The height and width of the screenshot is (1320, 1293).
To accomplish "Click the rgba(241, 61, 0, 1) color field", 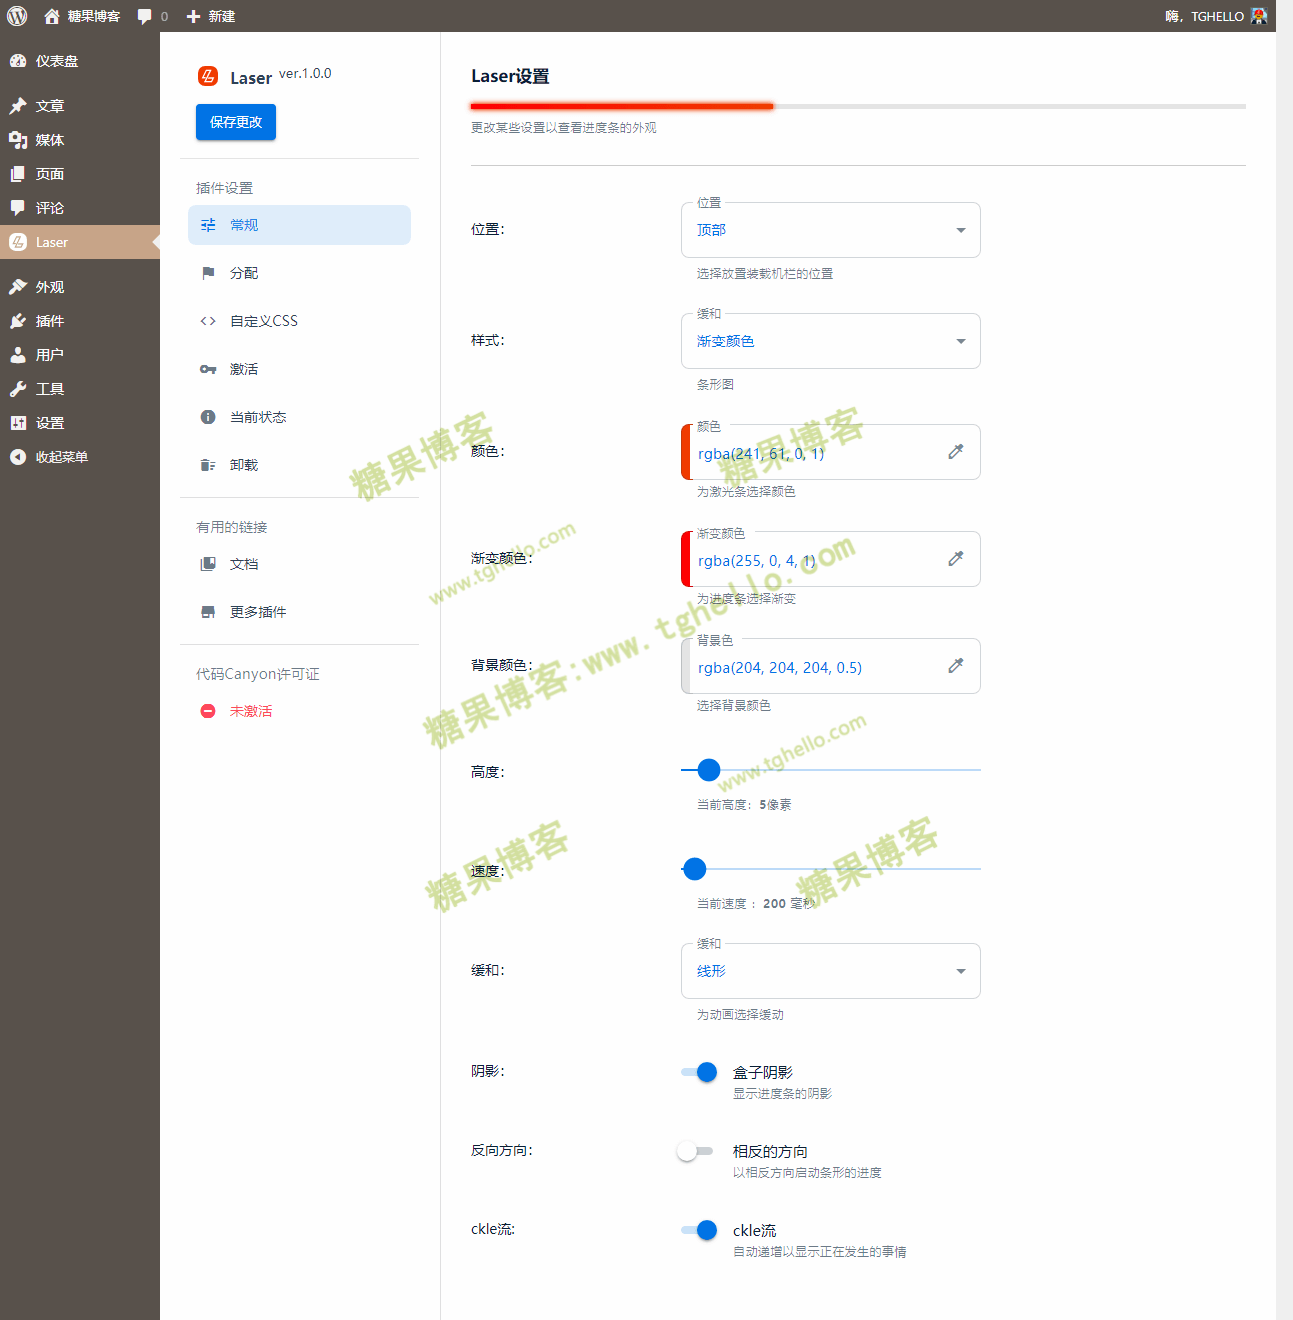I will [831, 452].
